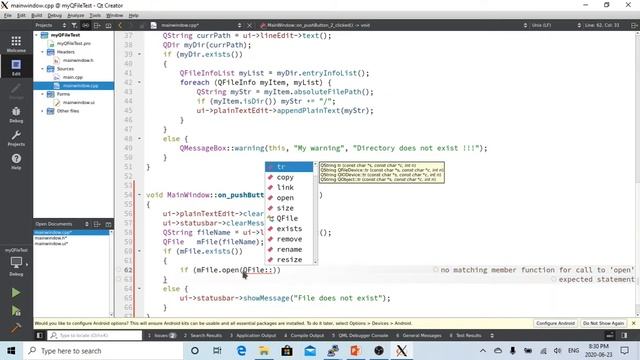Click the Configure Android button

tap(555, 323)
